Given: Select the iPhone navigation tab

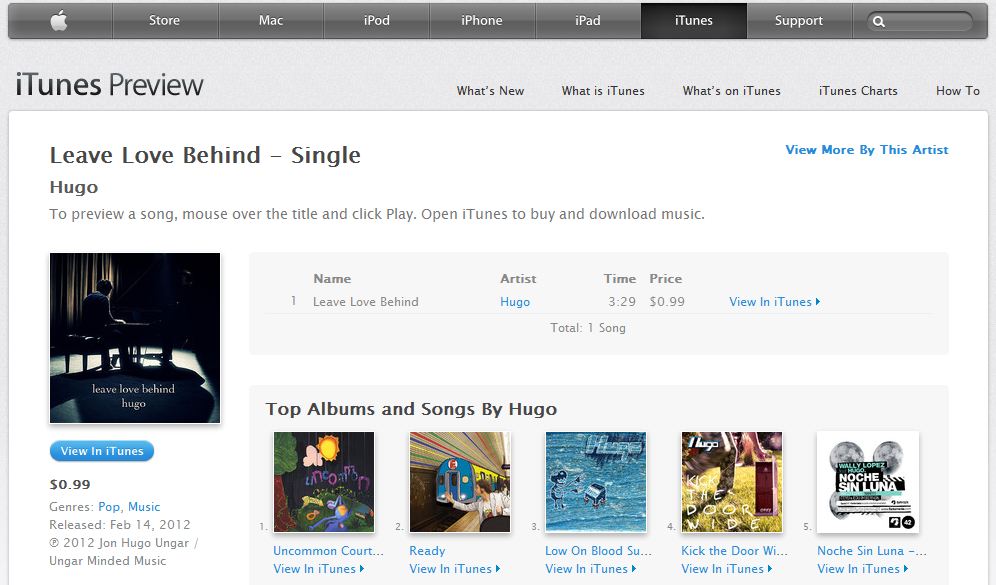Looking at the screenshot, I should point(481,20).
